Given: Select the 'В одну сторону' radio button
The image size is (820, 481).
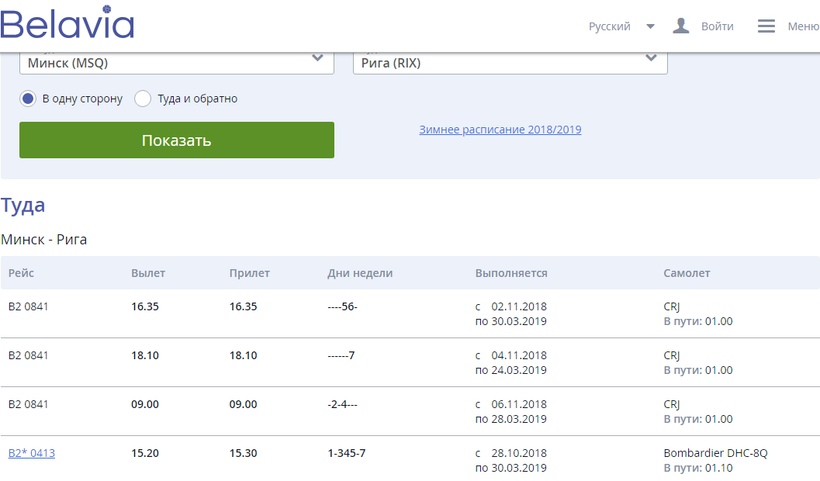Looking at the screenshot, I should [x=28, y=99].
